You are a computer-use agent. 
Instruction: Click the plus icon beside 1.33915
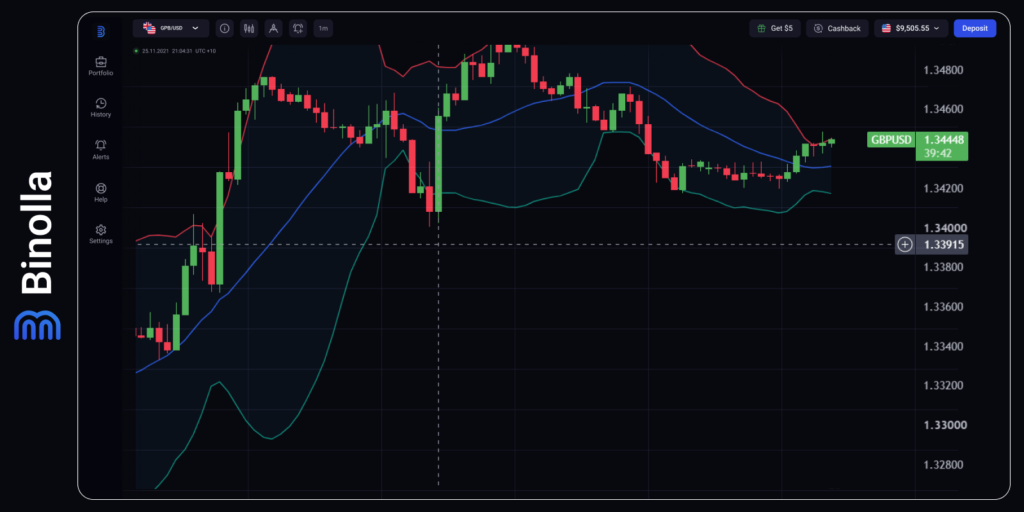[x=904, y=245]
